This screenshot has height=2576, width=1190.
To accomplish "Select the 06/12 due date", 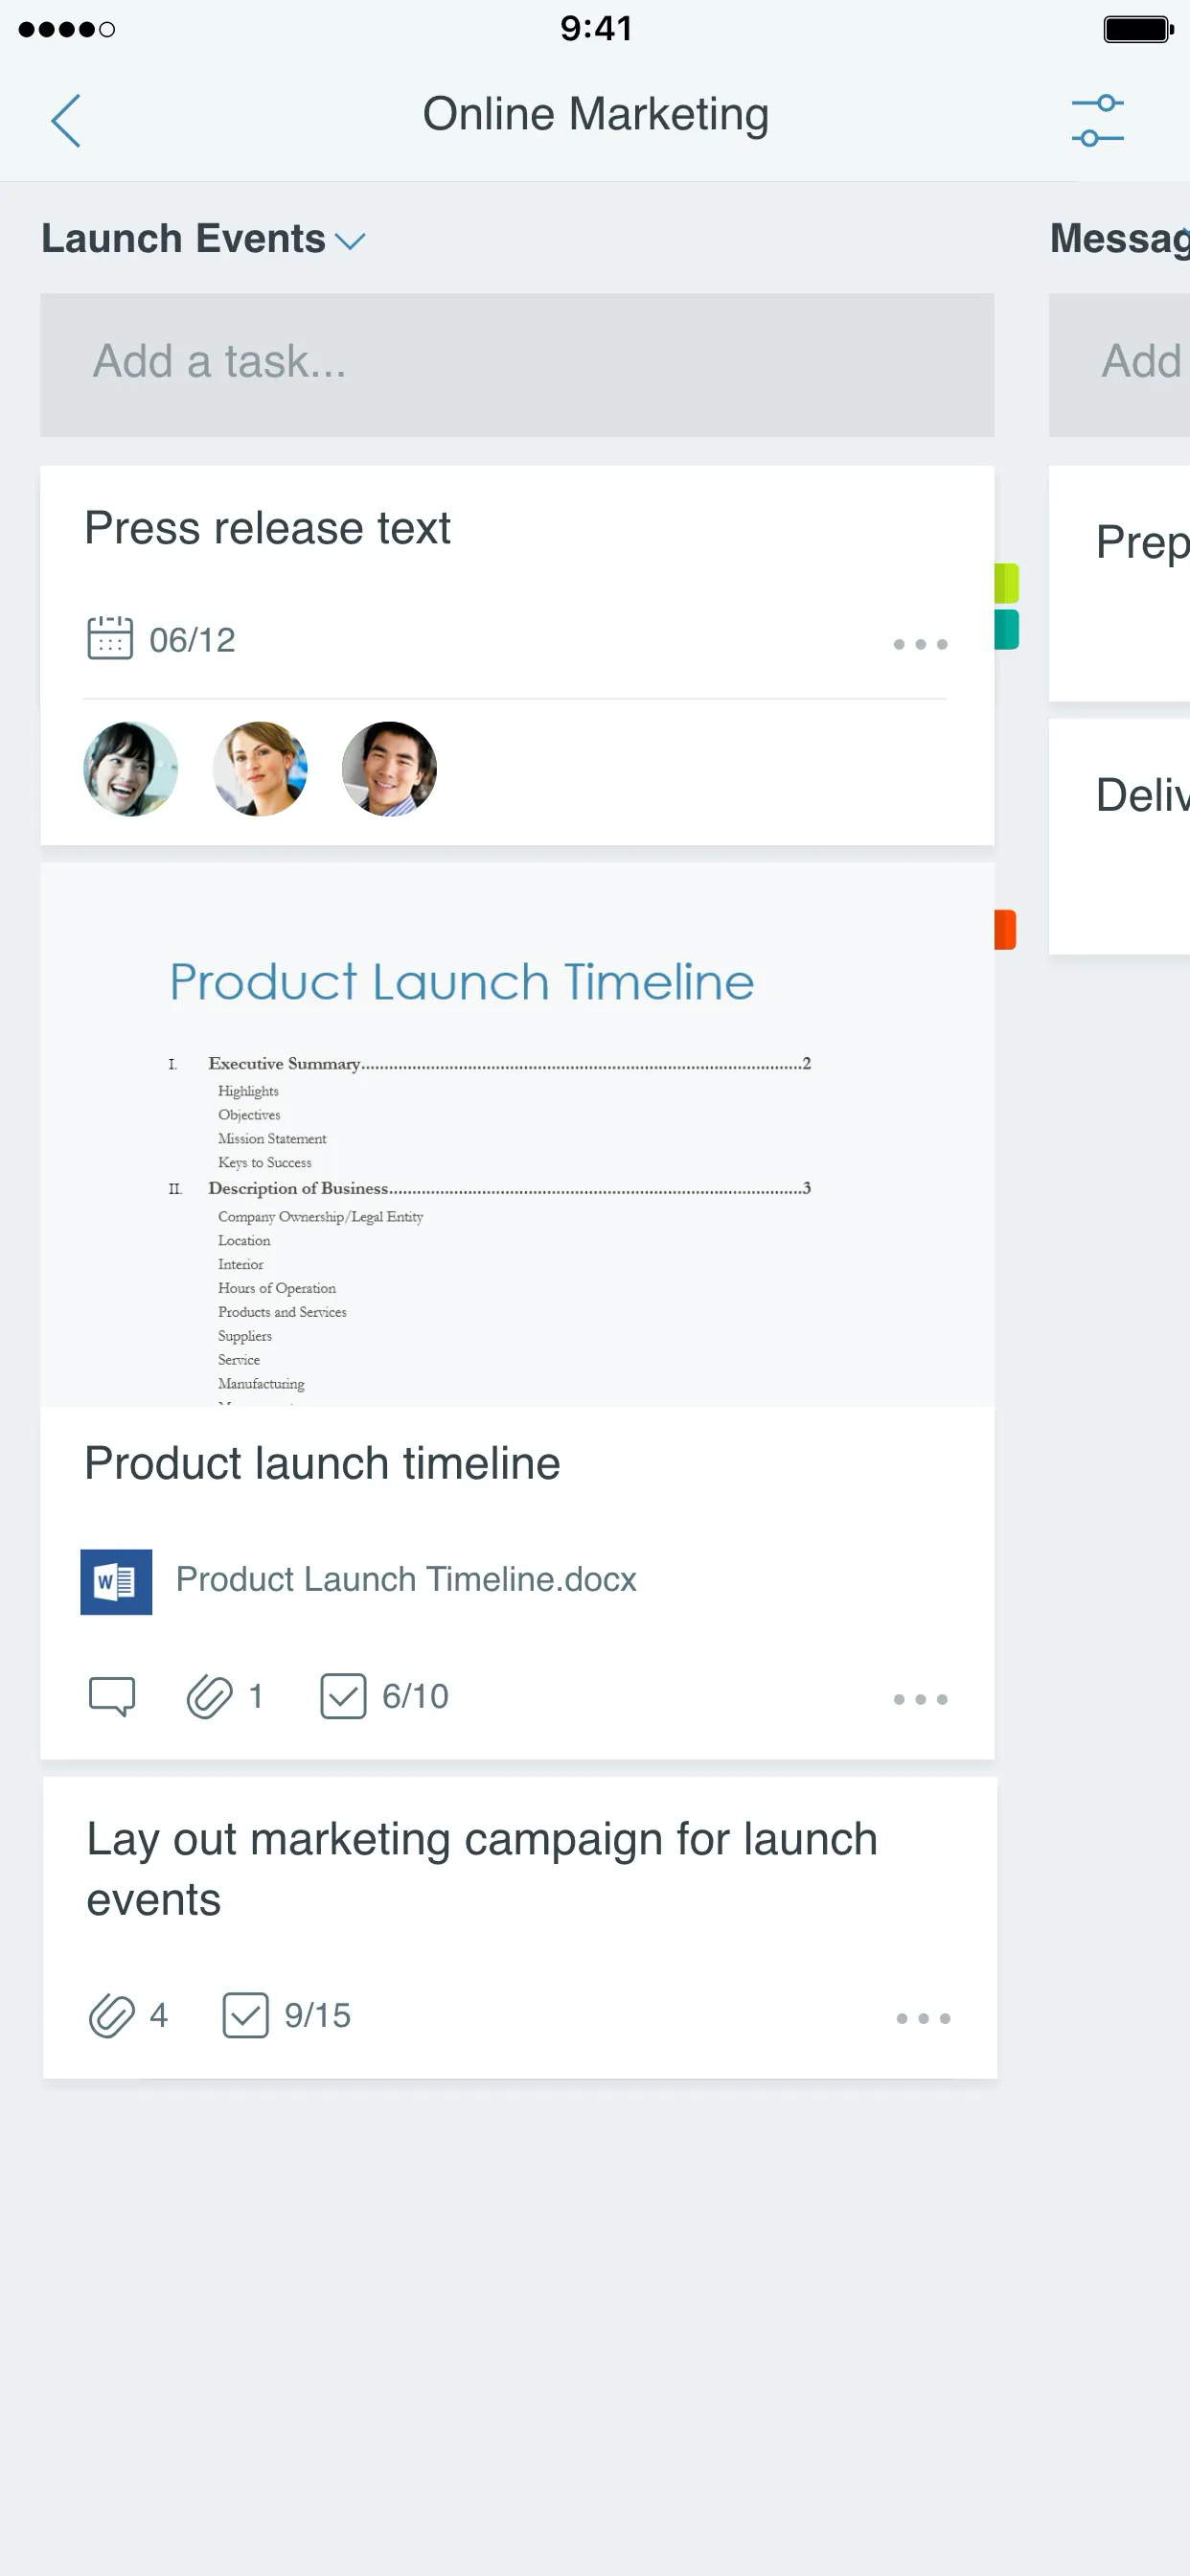I will pos(192,640).
